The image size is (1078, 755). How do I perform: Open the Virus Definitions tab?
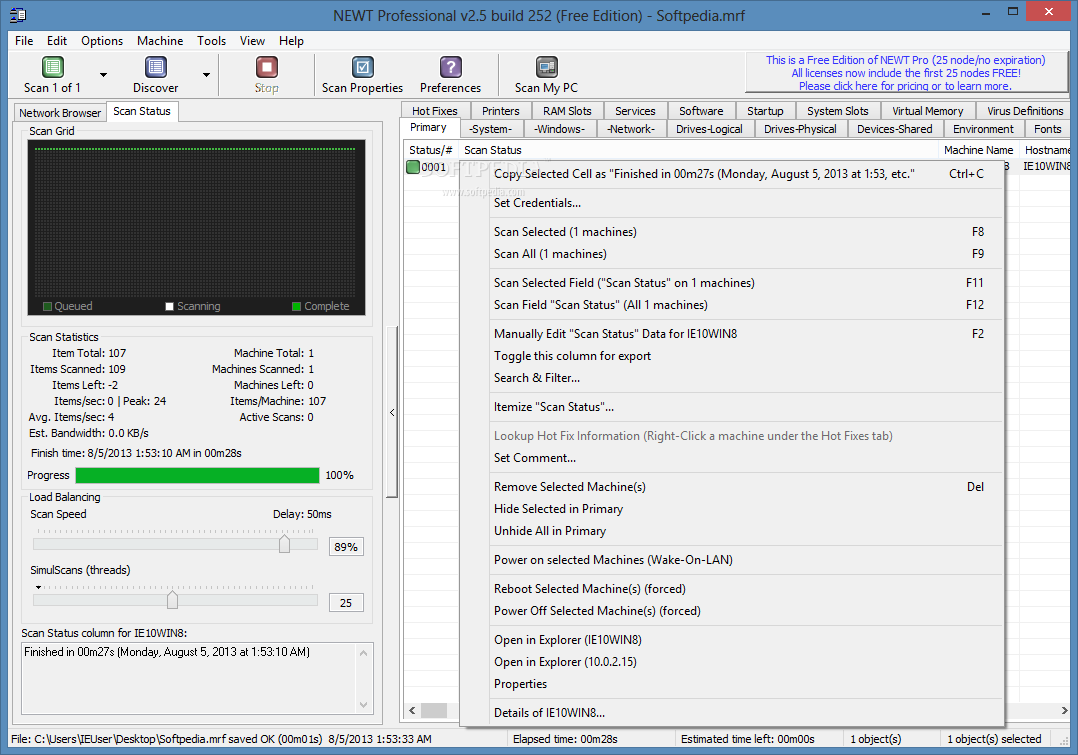(1024, 111)
